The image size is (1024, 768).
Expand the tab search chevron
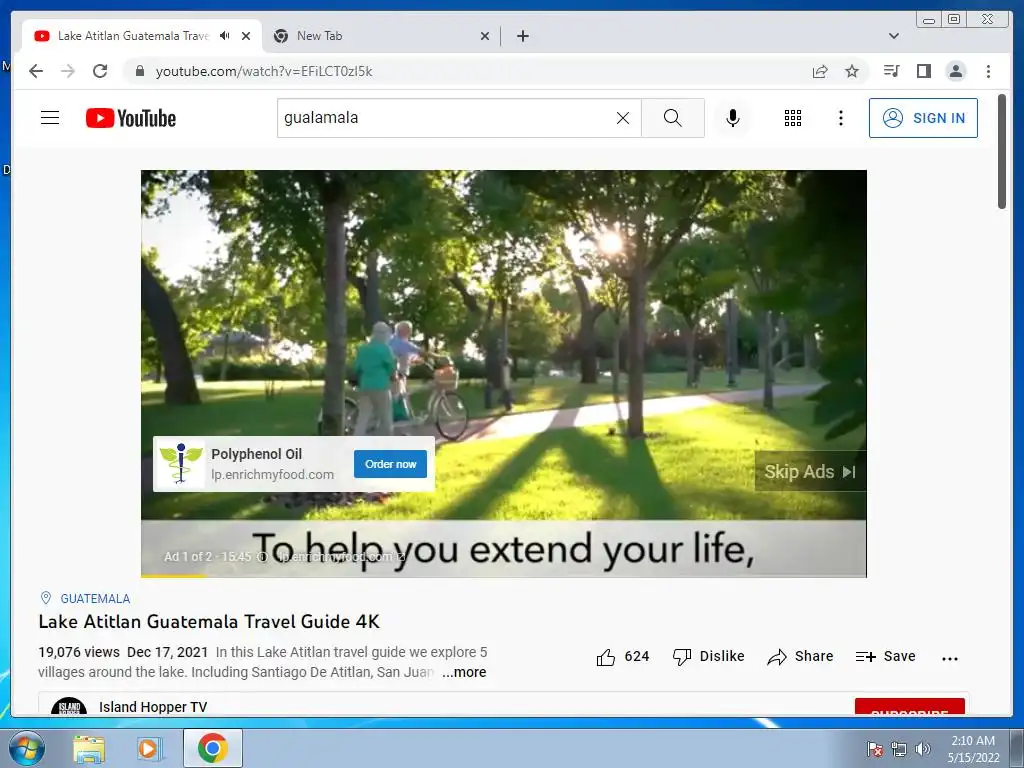point(894,36)
